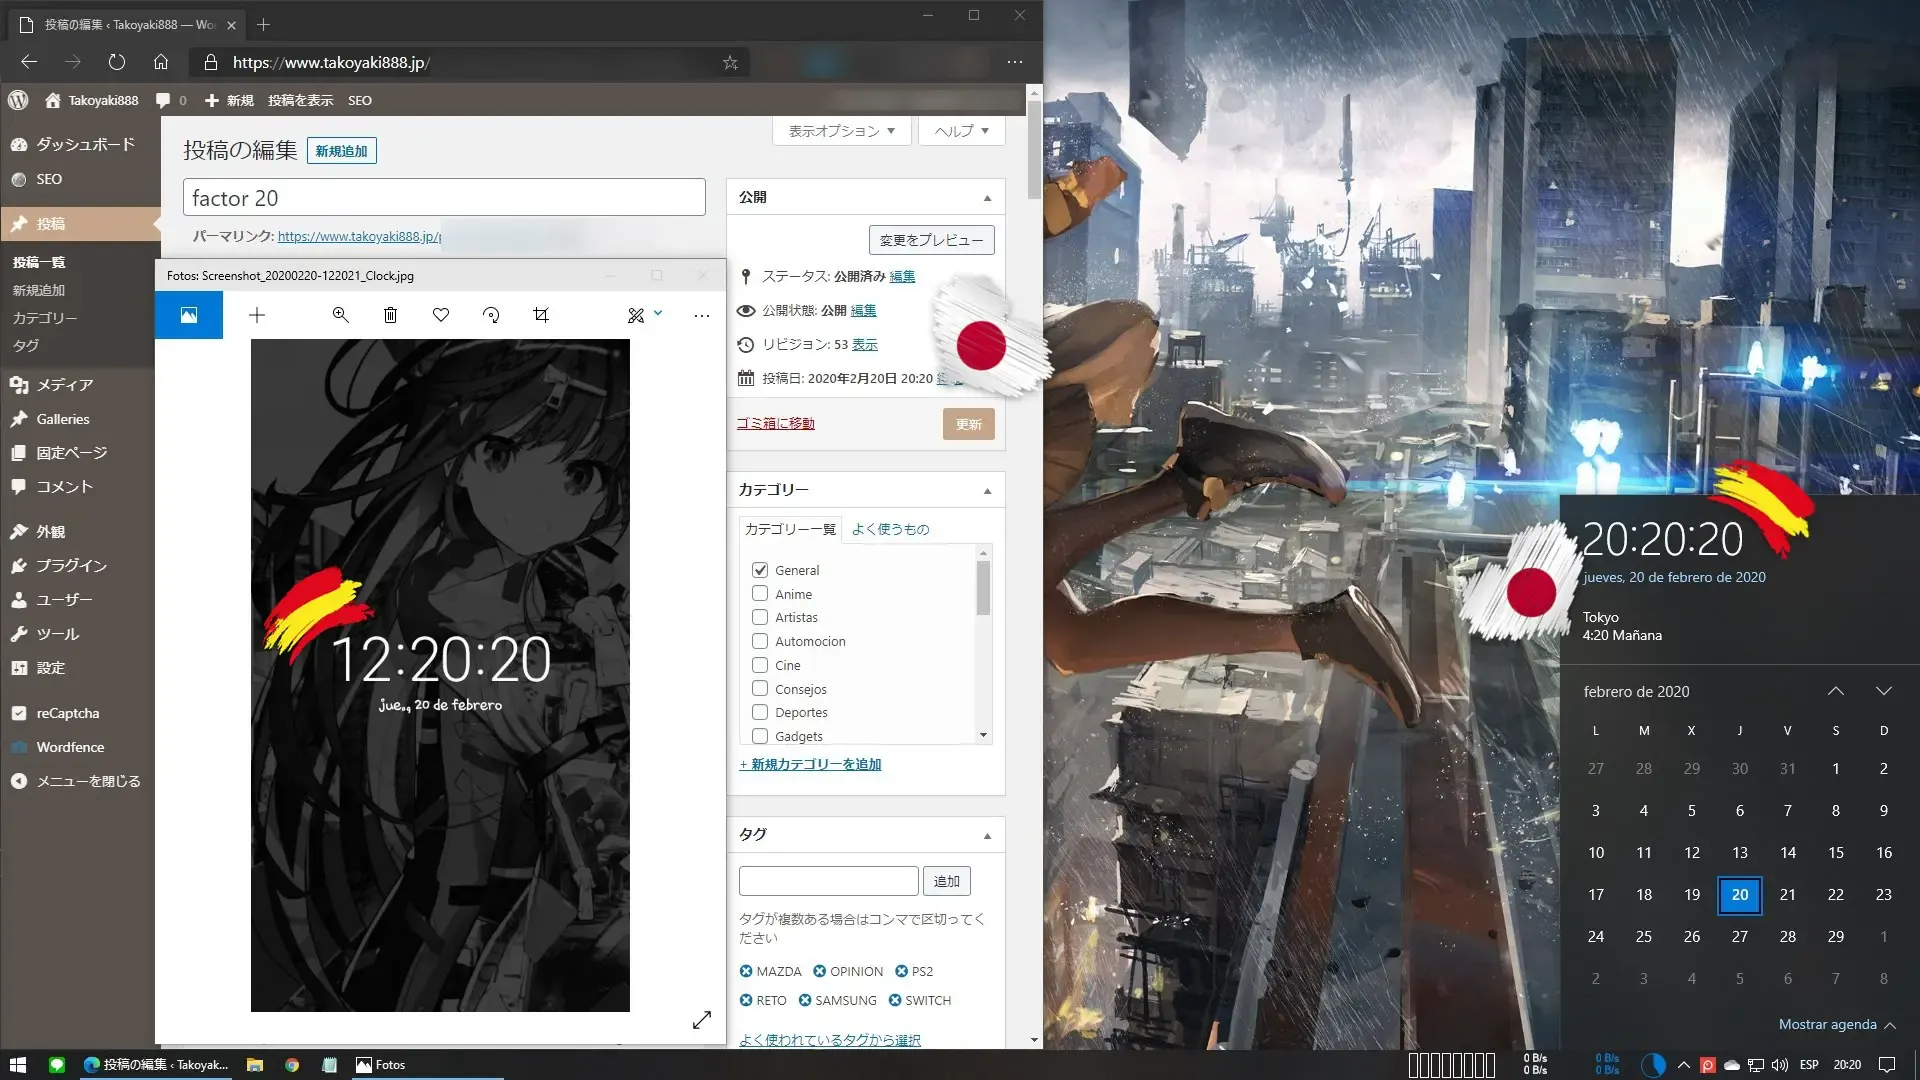Remove the MAZDA tag

coord(746,971)
